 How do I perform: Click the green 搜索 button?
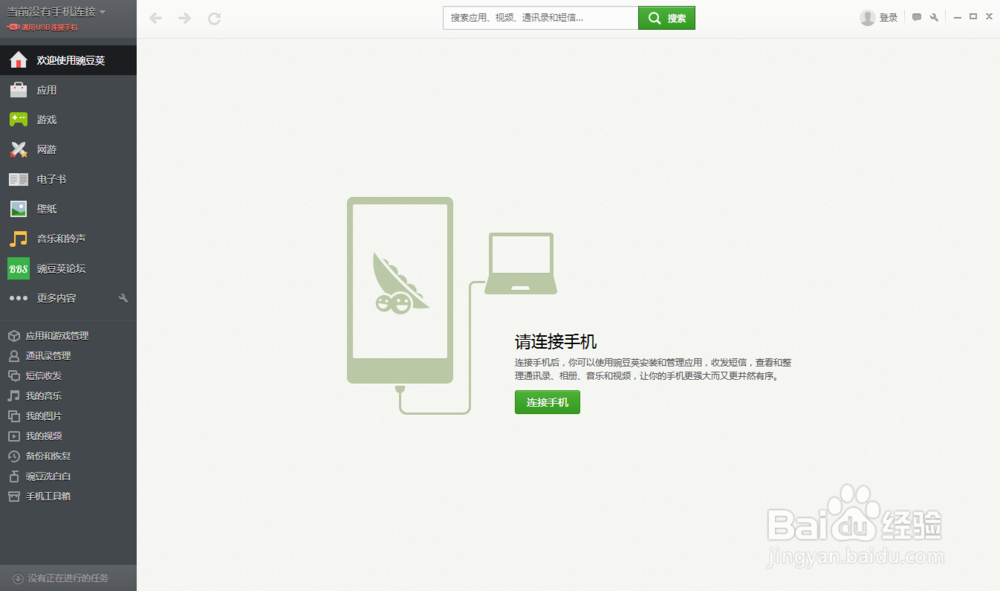666,18
